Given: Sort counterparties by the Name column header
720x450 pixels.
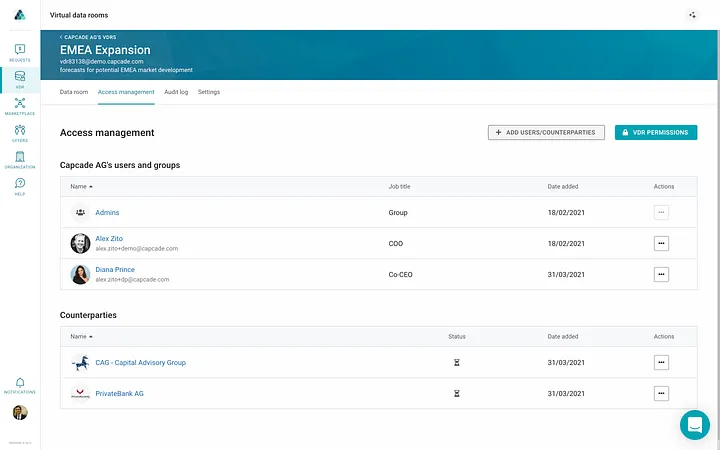Looking at the screenshot, I should pyautogui.click(x=81, y=337).
